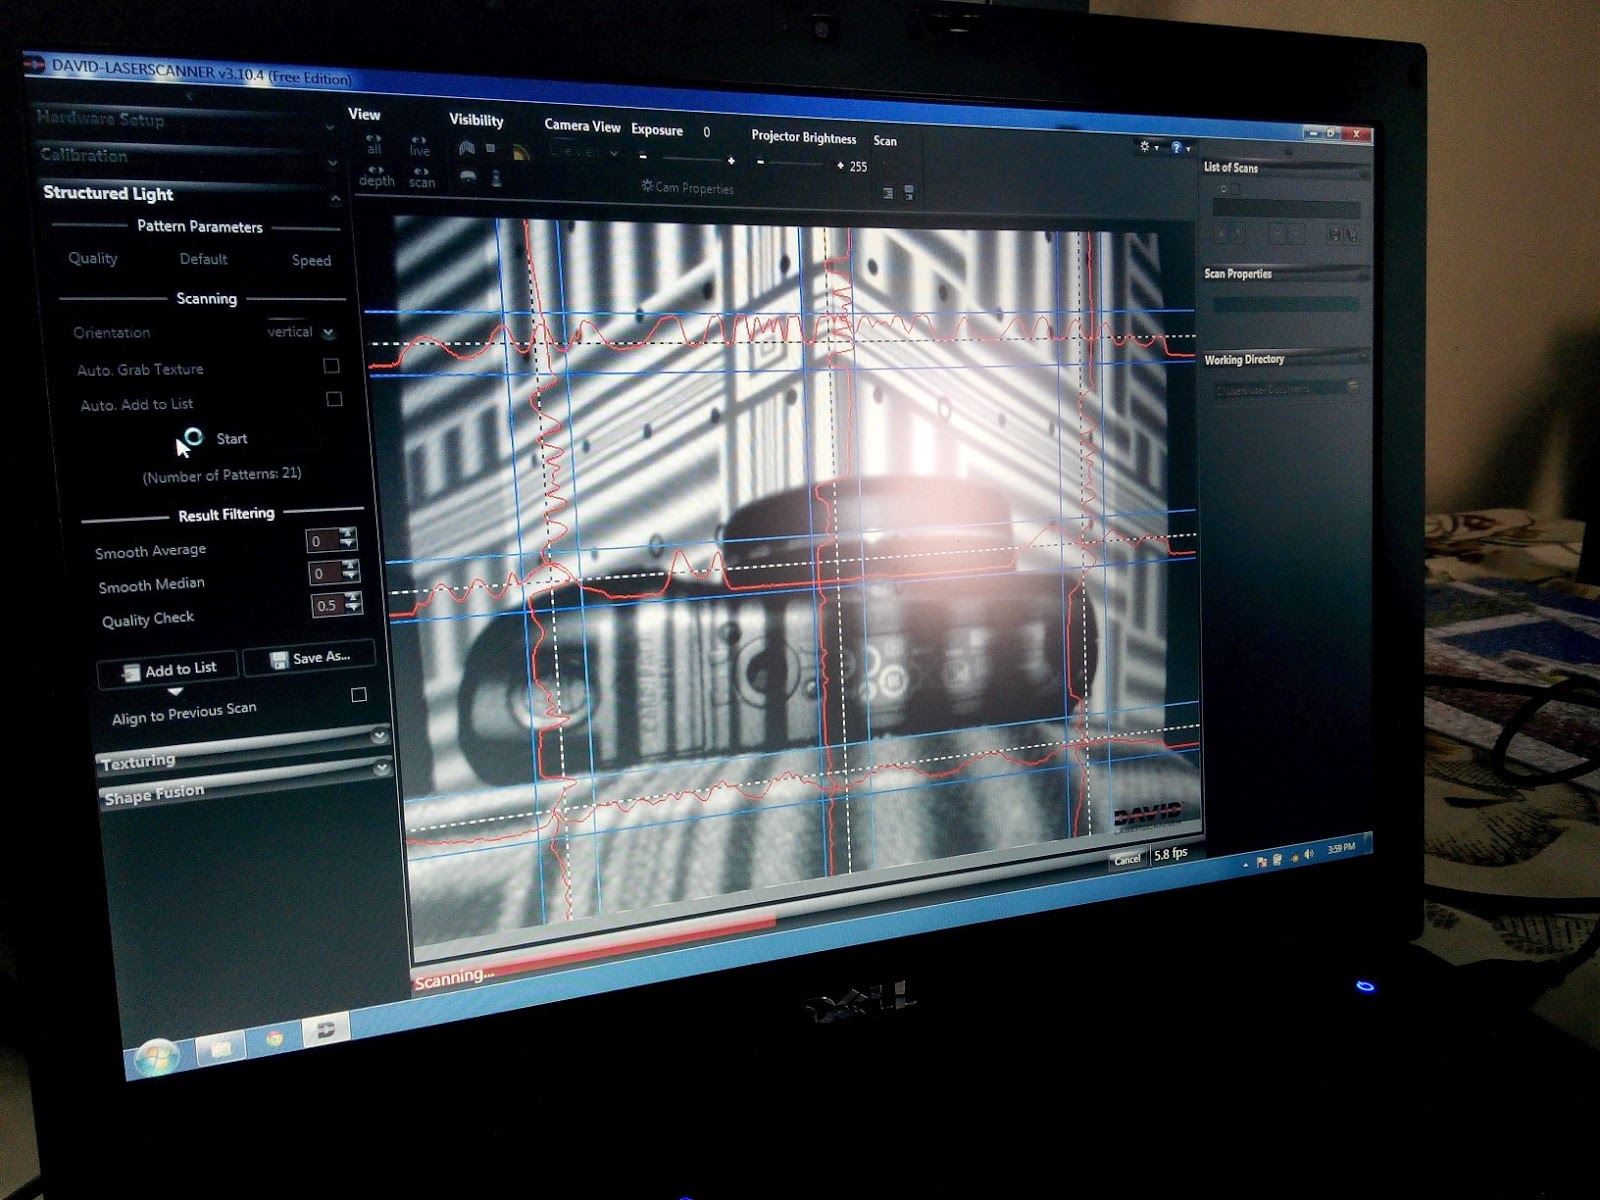Step Quality Check value spinner
Viewport: 1600px width, 1200px height.
click(x=353, y=602)
